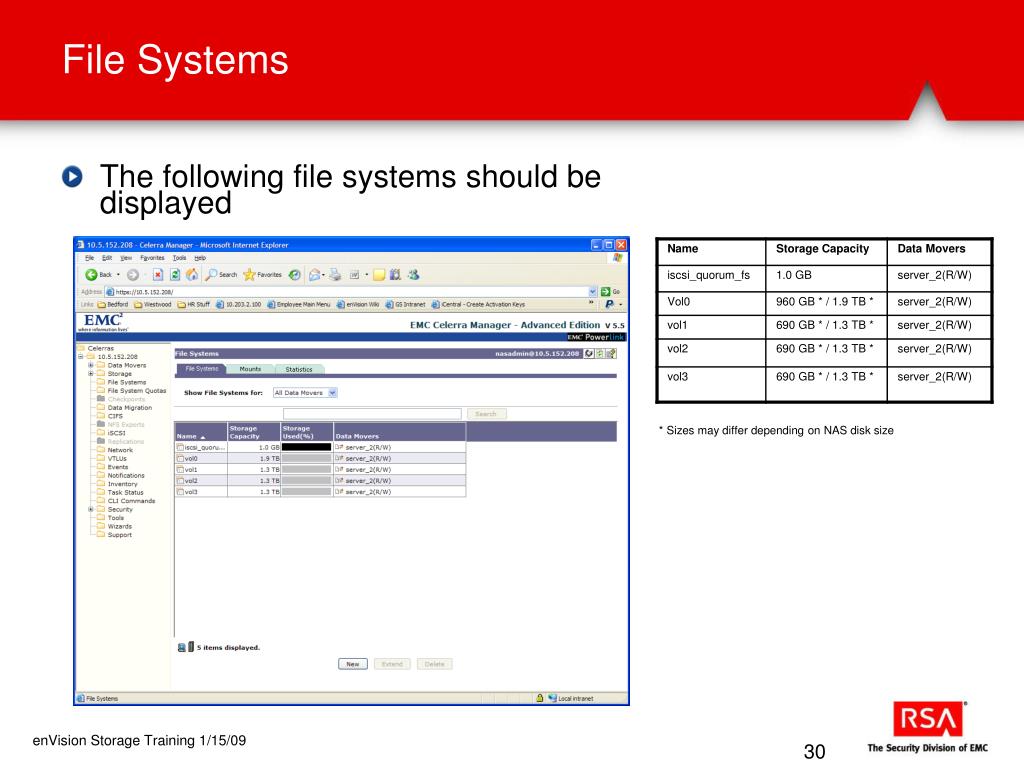Click the Stop loading icon with red X
Viewport: 1024px width, 768px height.
[158, 275]
